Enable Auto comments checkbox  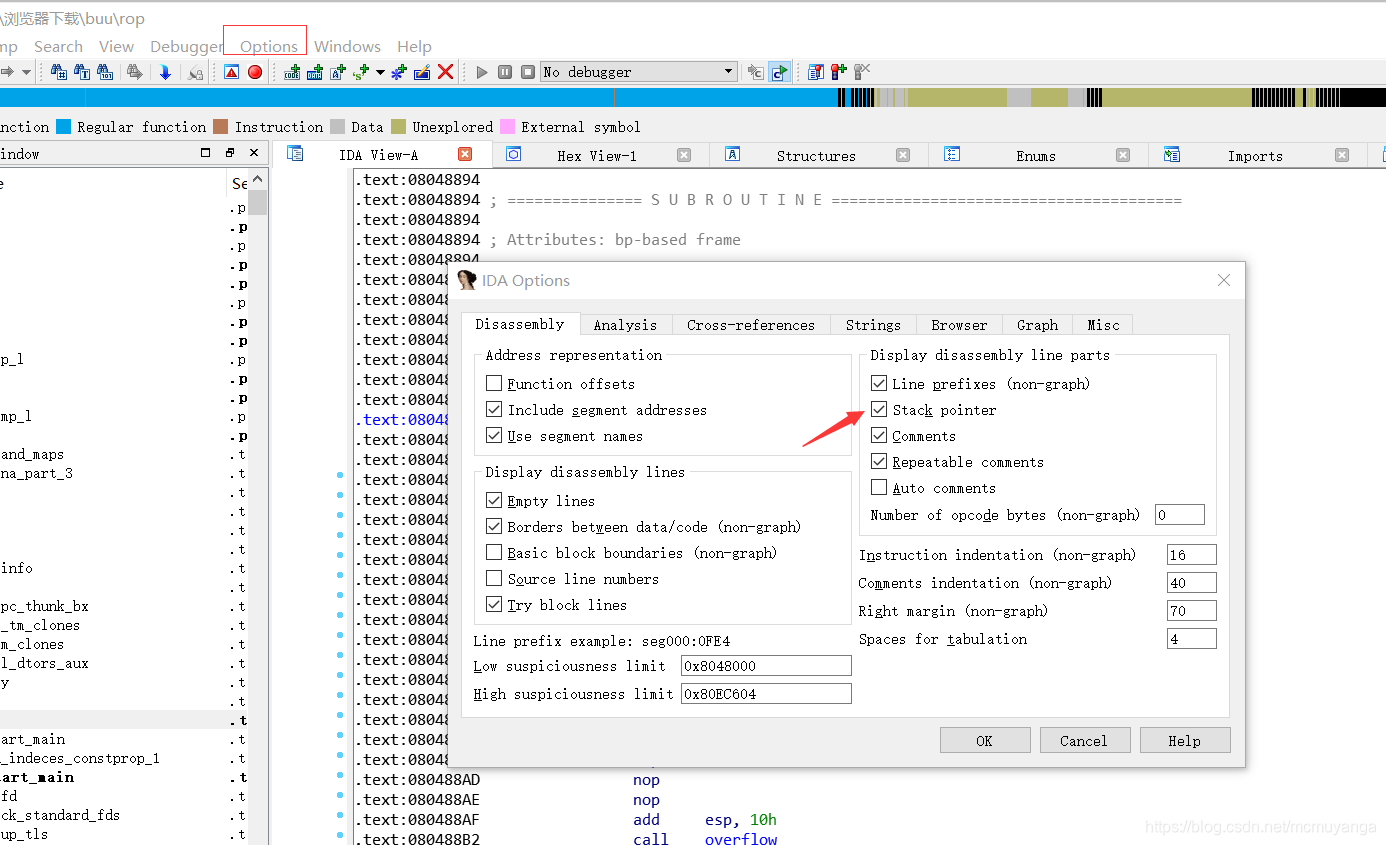(x=879, y=487)
